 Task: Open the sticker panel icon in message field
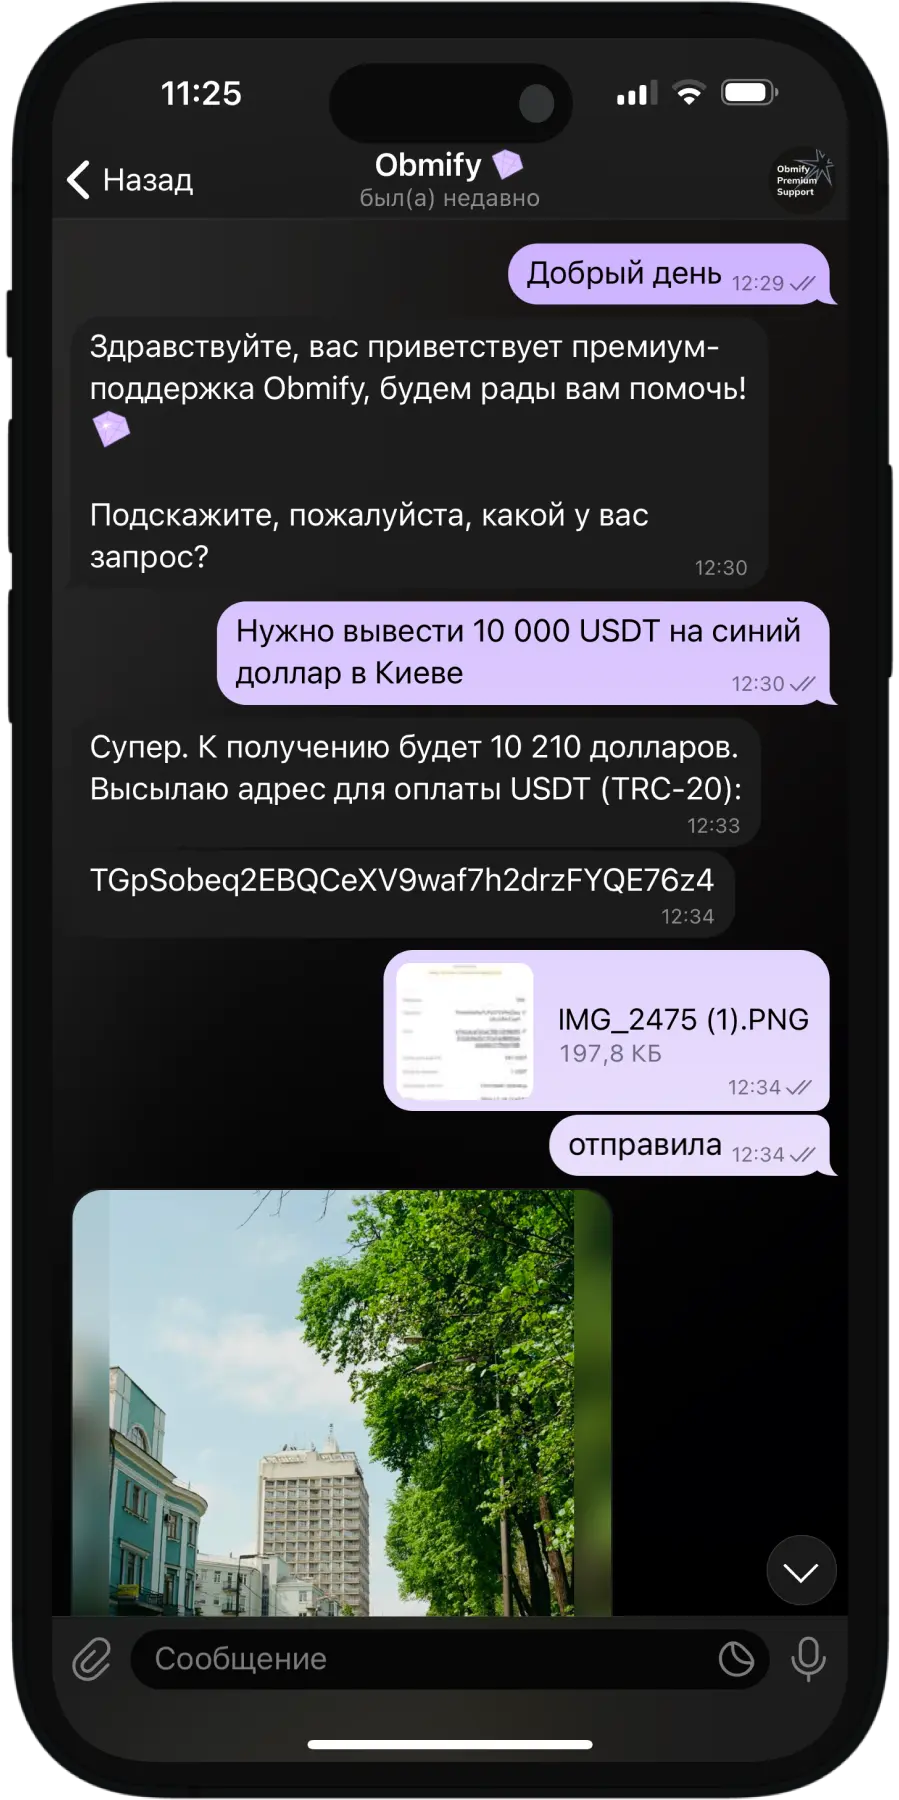[x=736, y=1659]
